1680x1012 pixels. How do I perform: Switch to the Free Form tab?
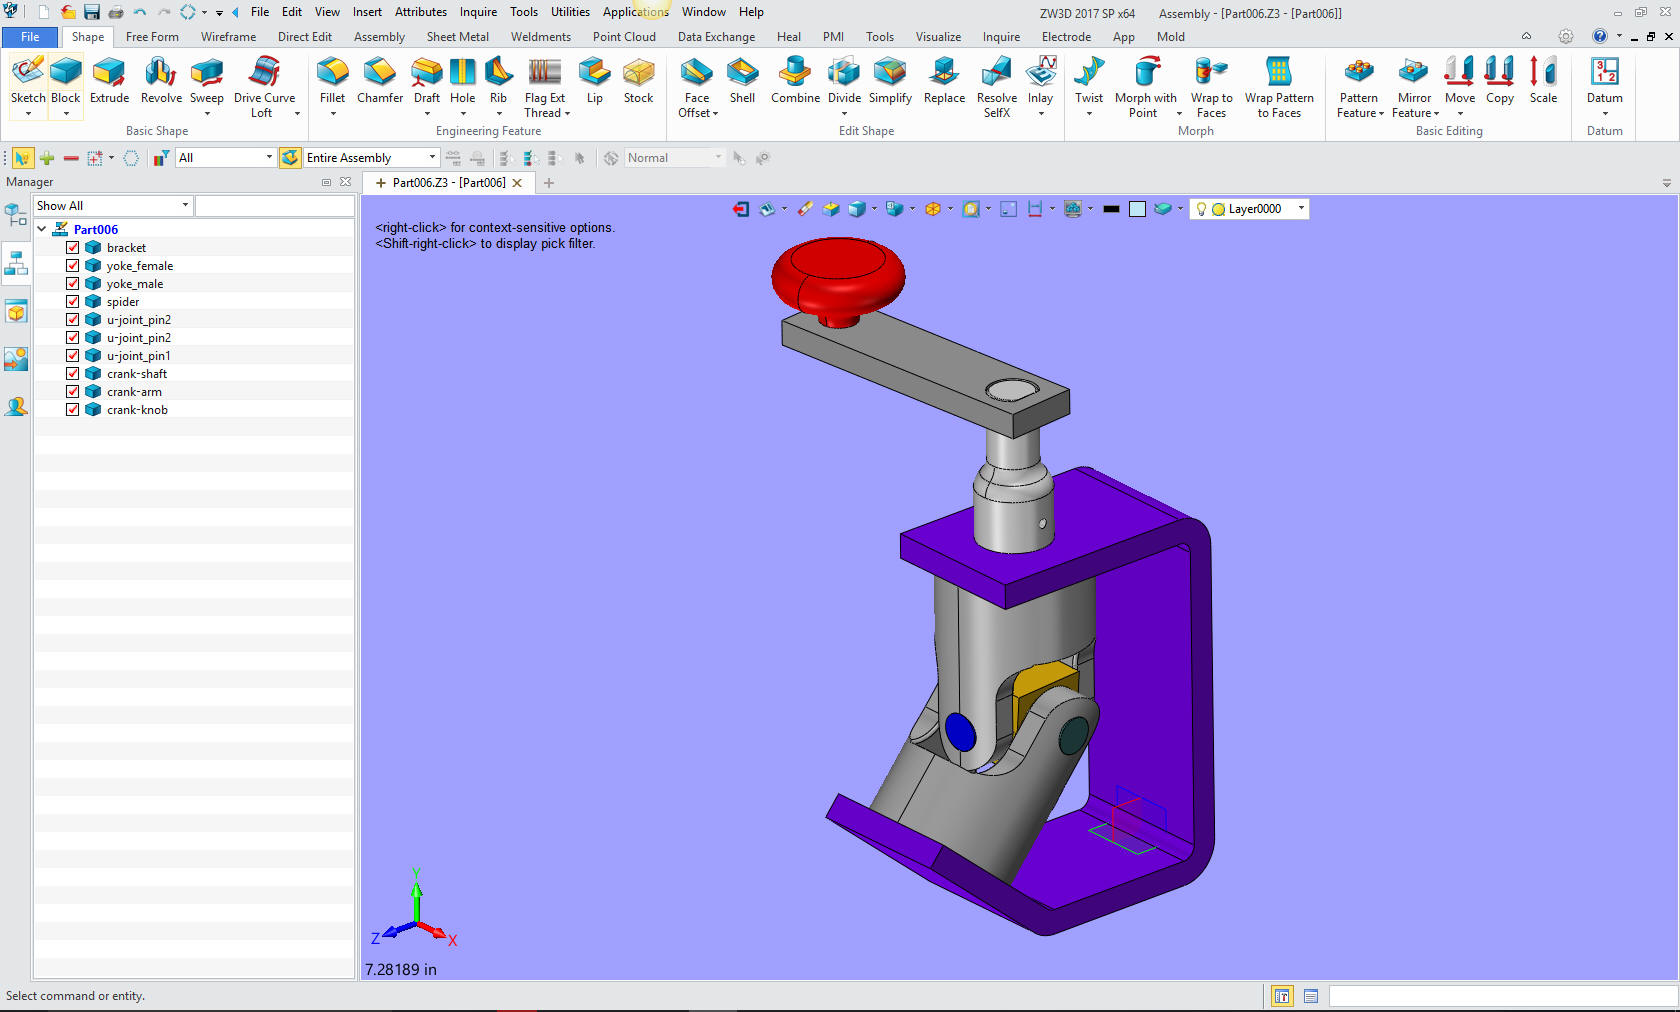pos(152,37)
